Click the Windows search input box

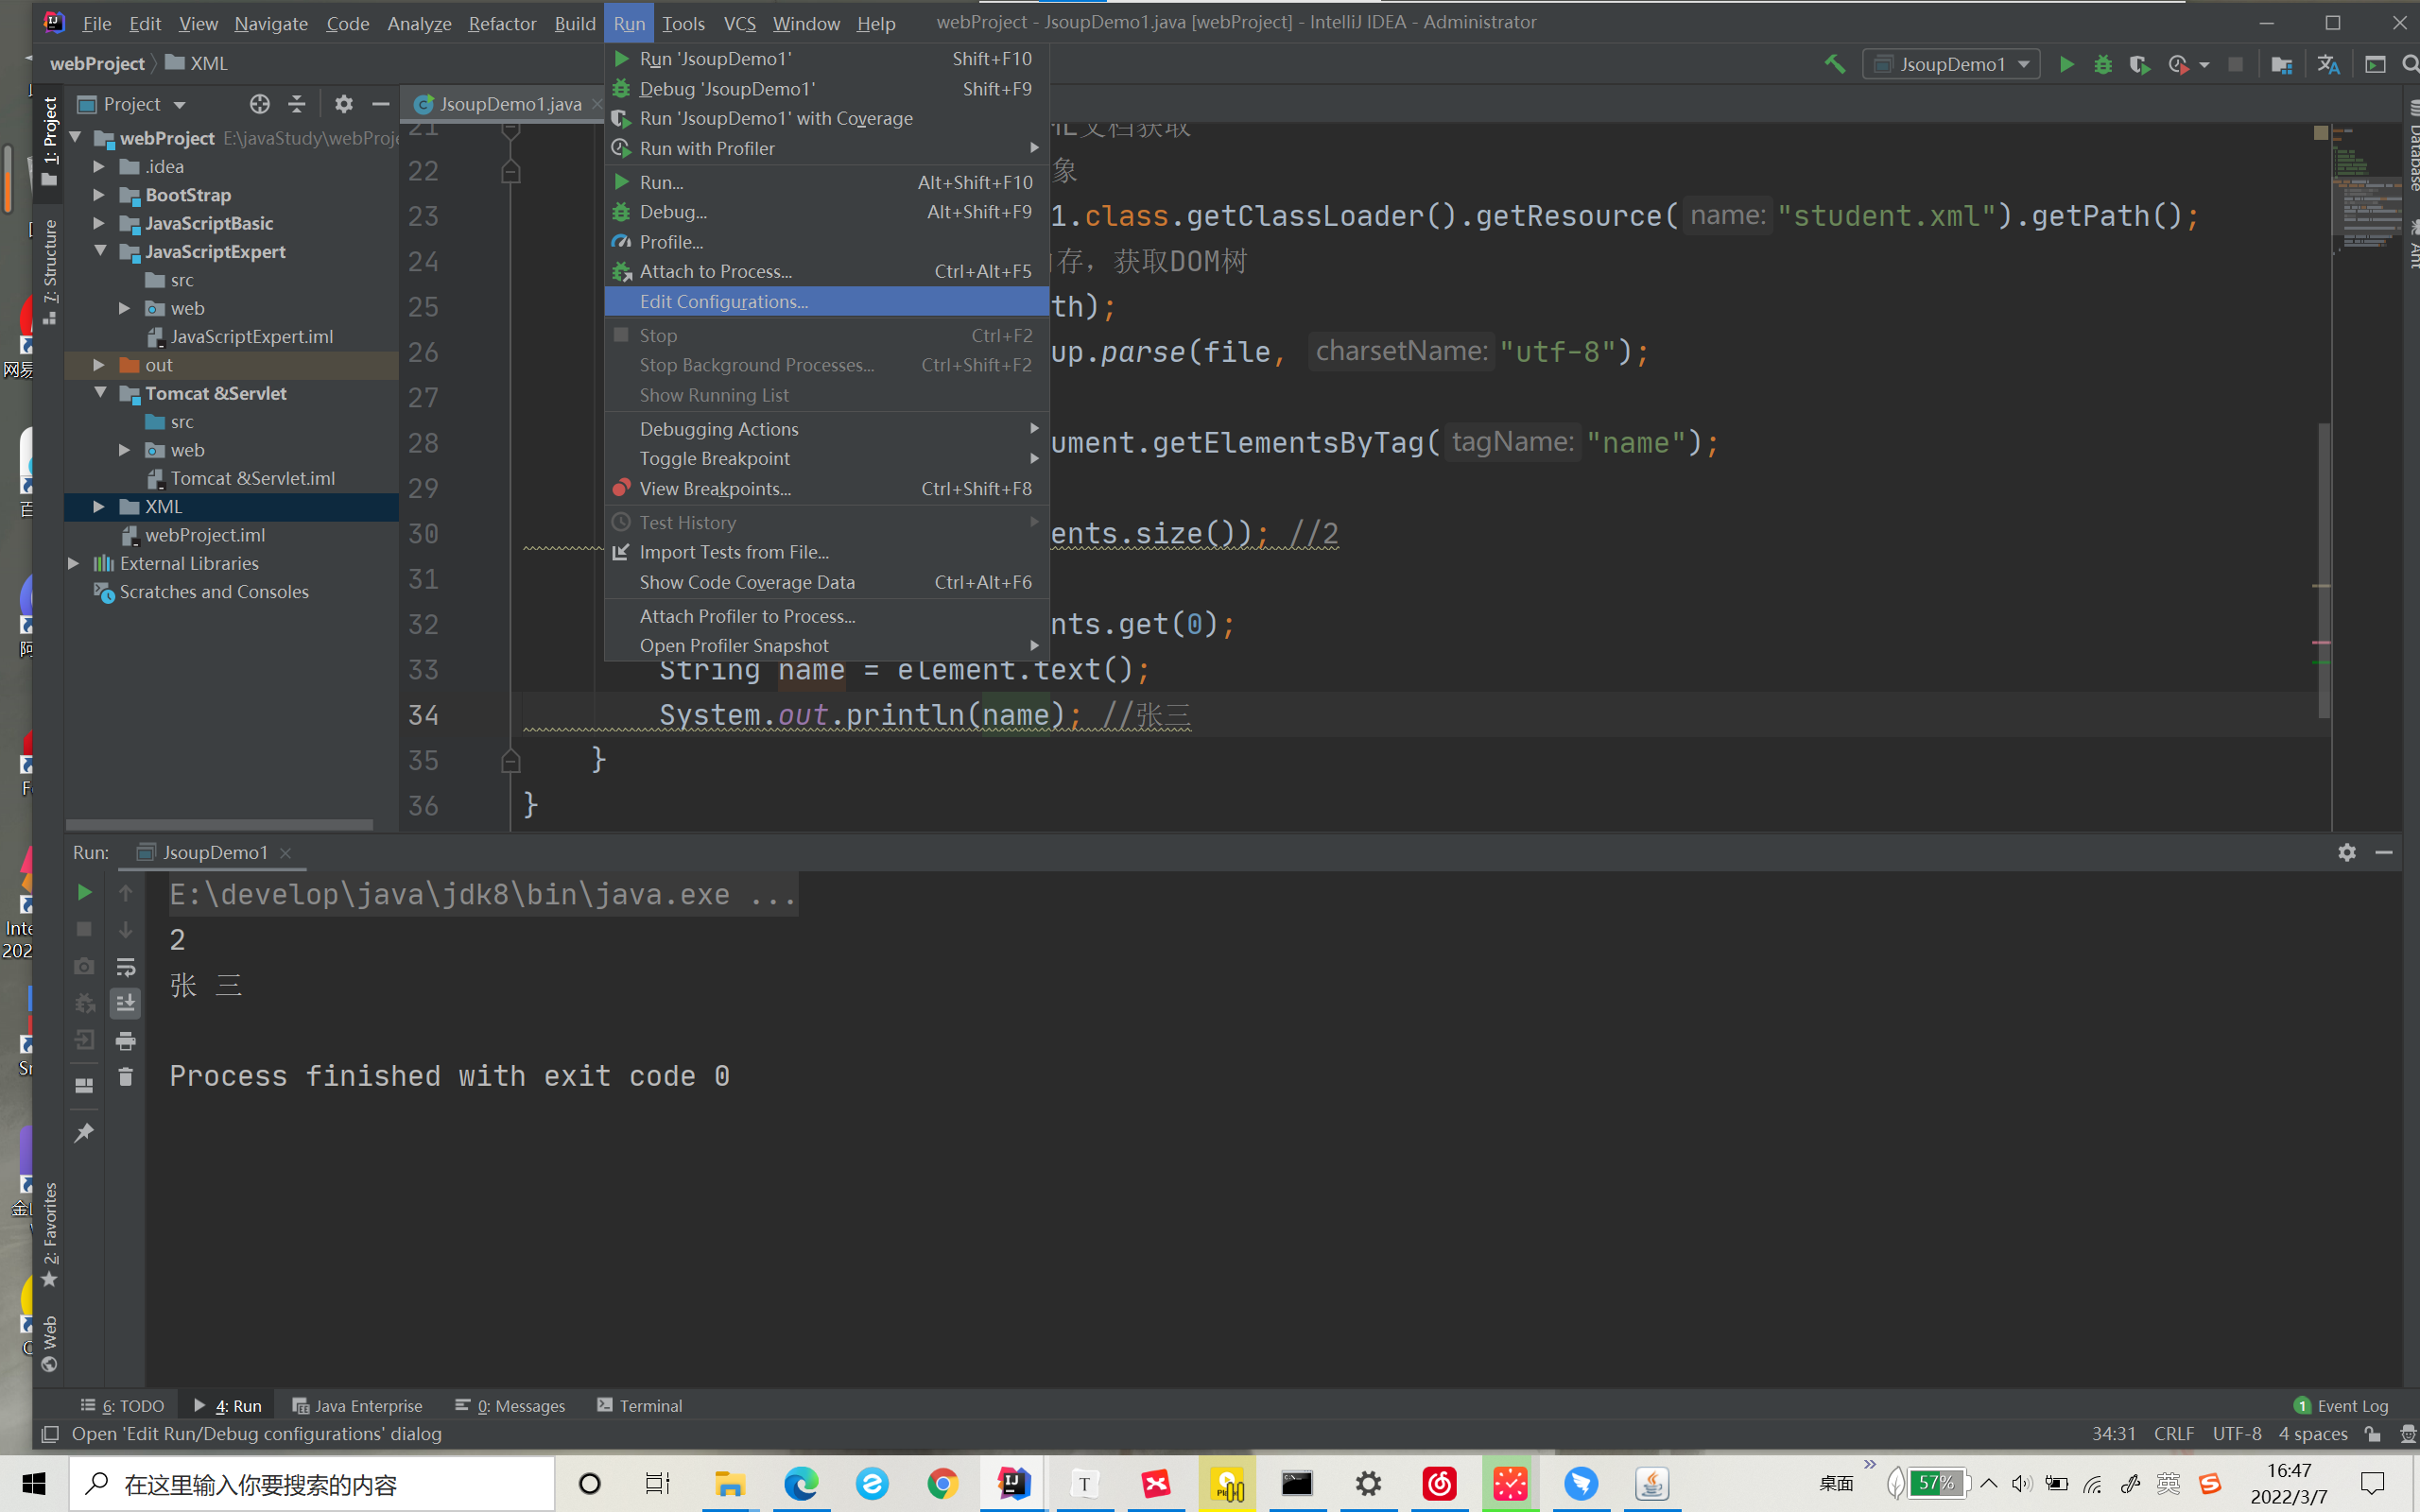(312, 1484)
